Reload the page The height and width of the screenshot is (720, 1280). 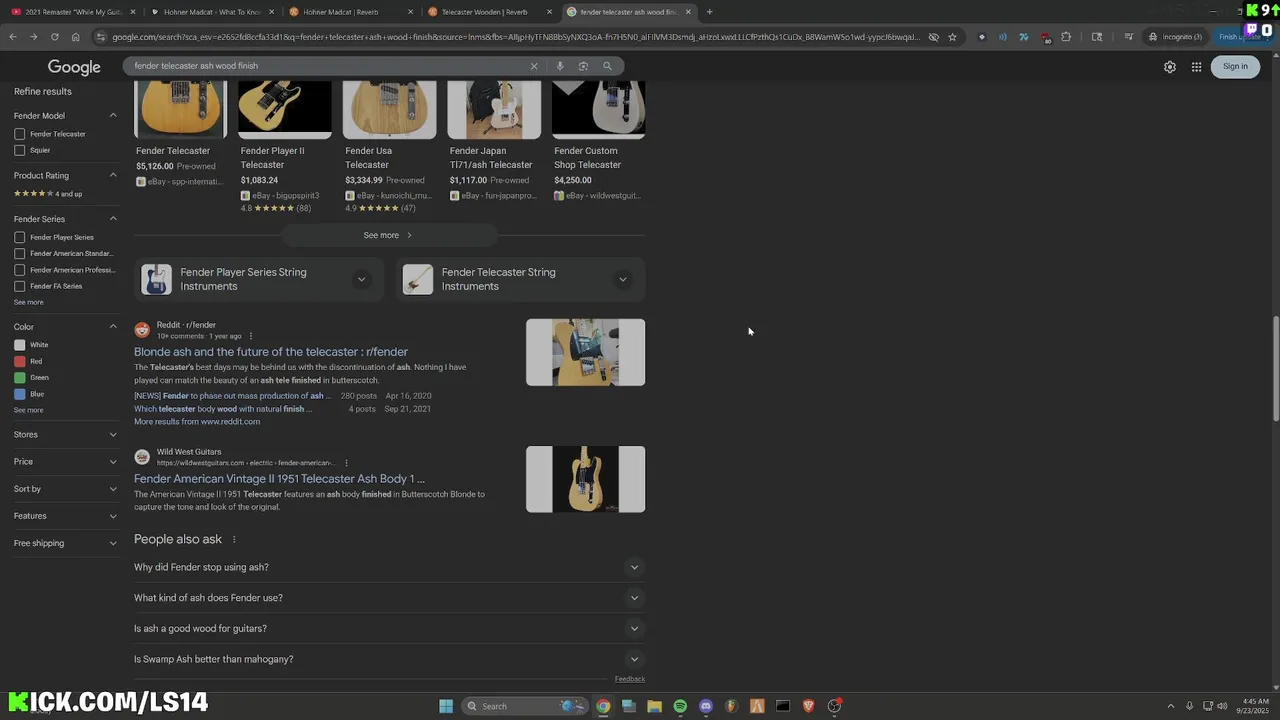[55, 37]
